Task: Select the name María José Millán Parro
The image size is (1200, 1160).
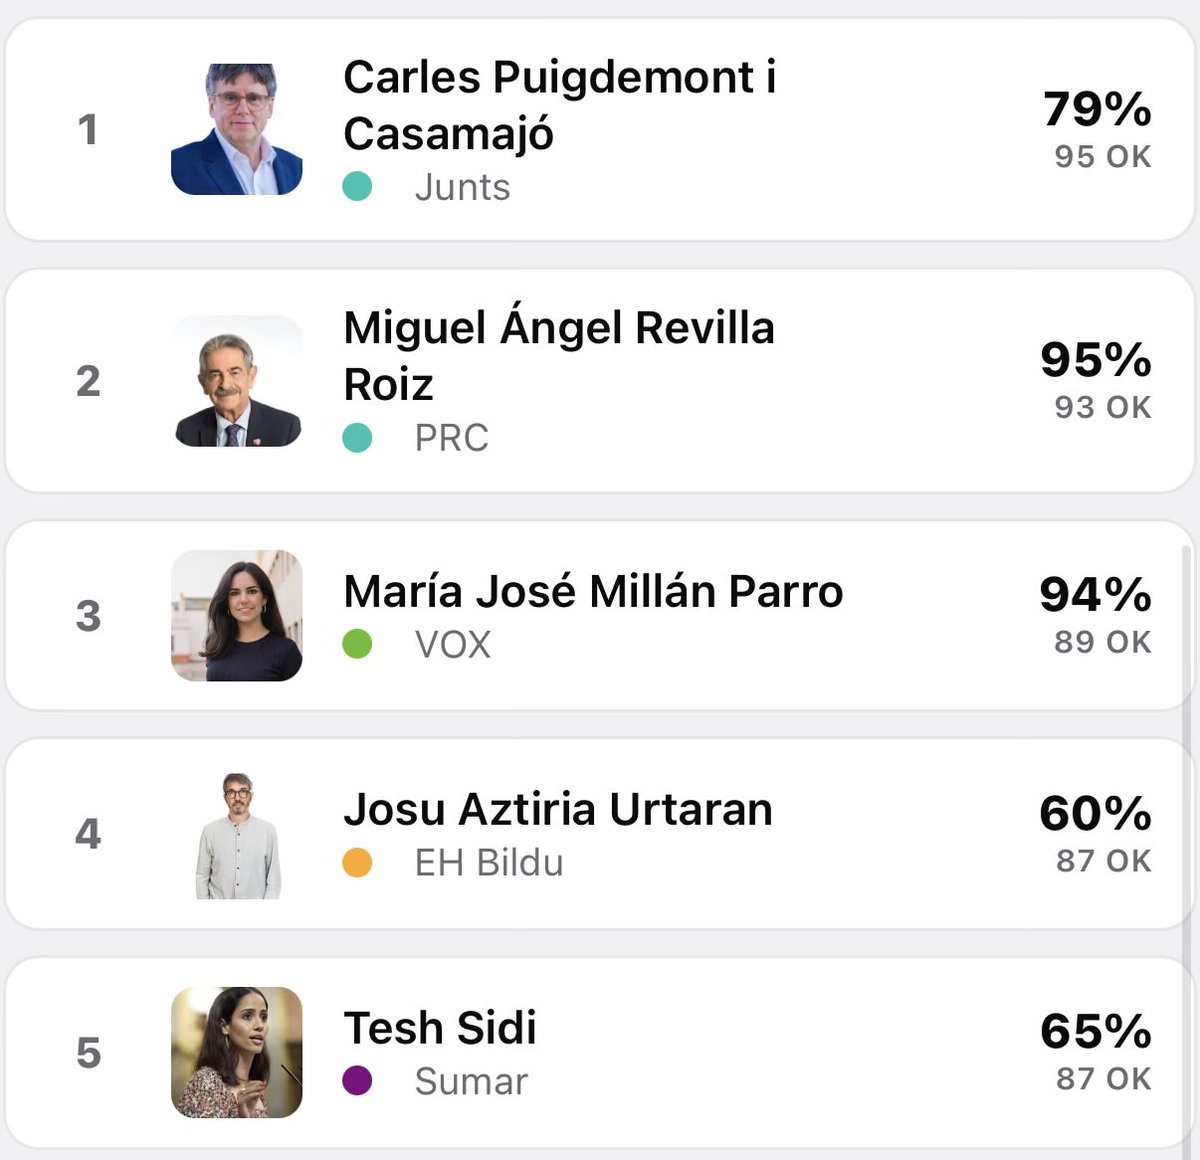Action: tap(593, 591)
